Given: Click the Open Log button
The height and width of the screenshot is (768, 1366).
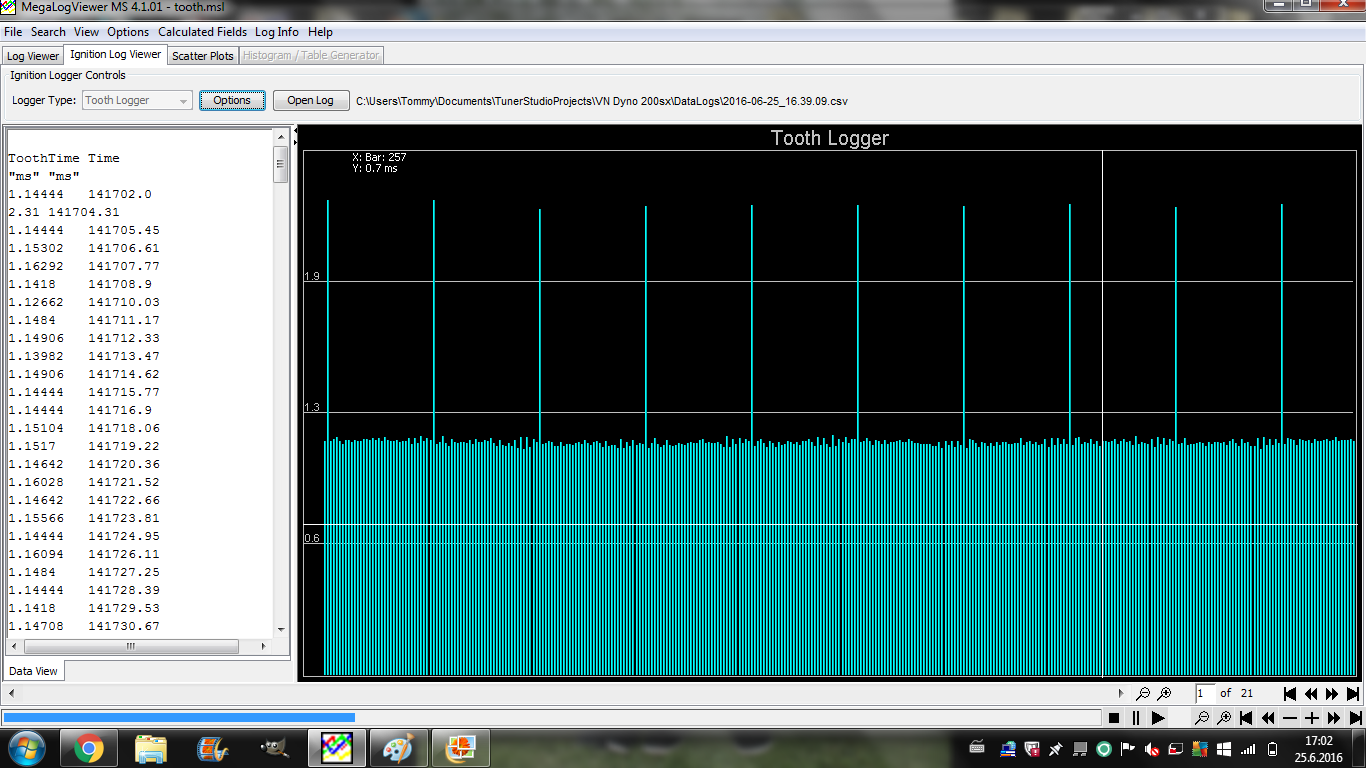Looking at the screenshot, I should pos(311,100).
